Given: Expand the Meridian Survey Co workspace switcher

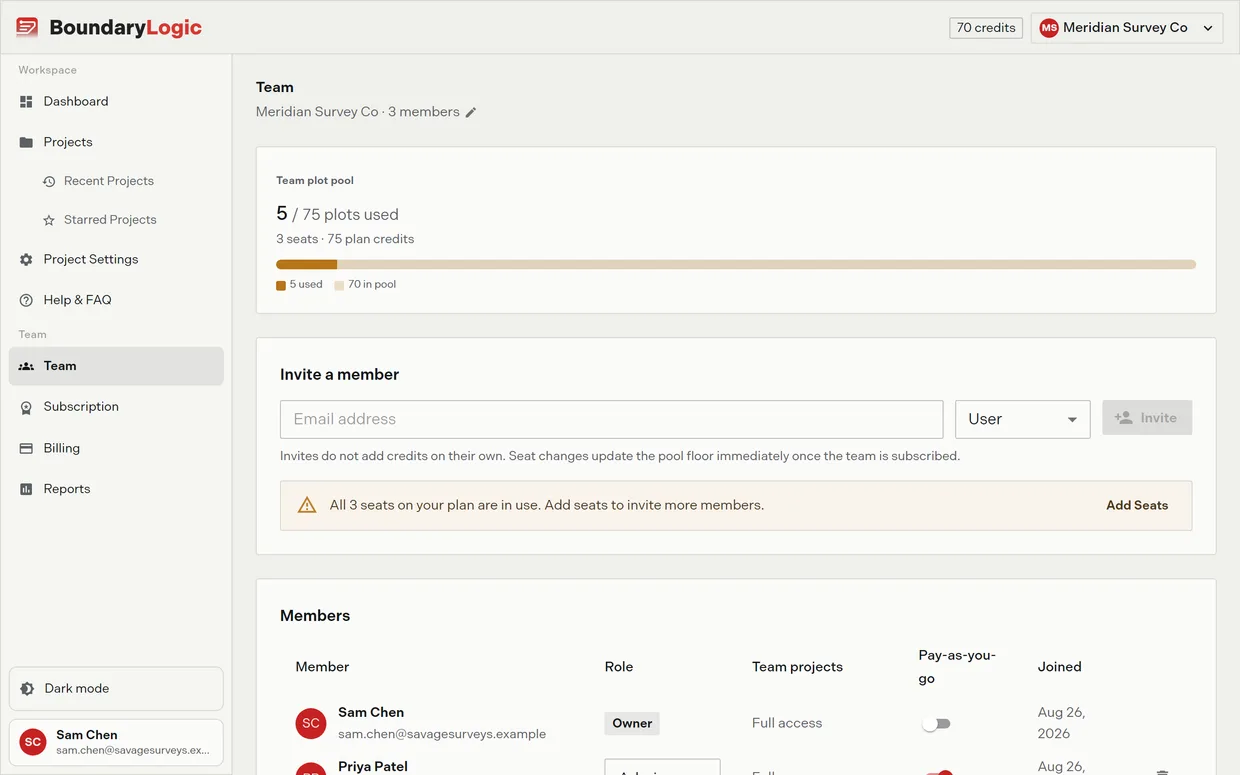Looking at the screenshot, I should (1127, 28).
